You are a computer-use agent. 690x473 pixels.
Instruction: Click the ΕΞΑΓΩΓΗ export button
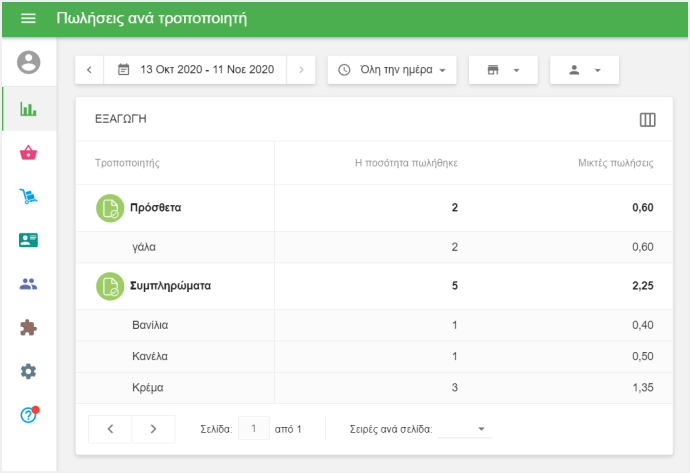click(121, 119)
